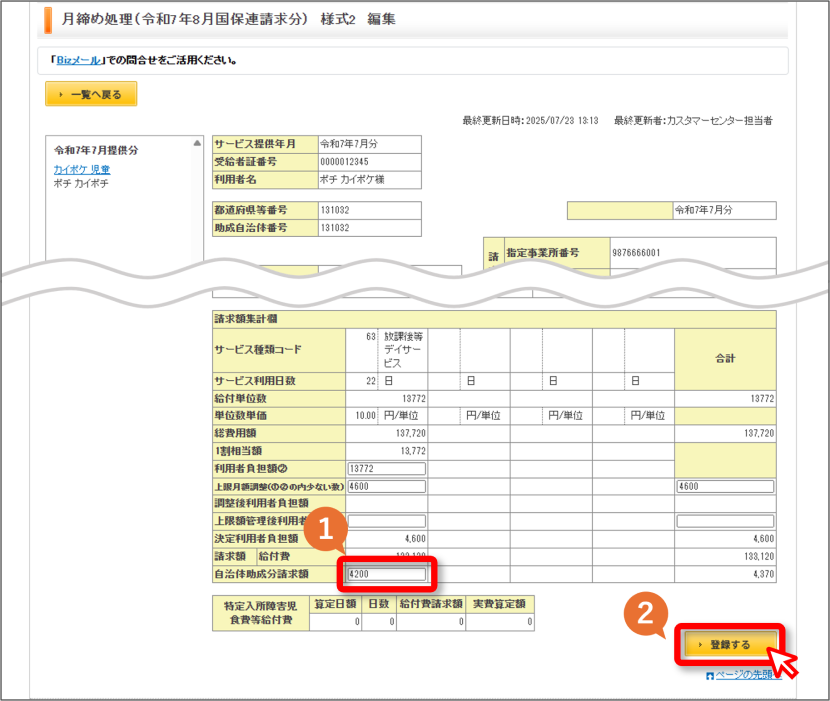Viewport: 830px width, 701px height.
Task: Click the 上限月額調整 input field showing 4600
Action: coord(386,486)
